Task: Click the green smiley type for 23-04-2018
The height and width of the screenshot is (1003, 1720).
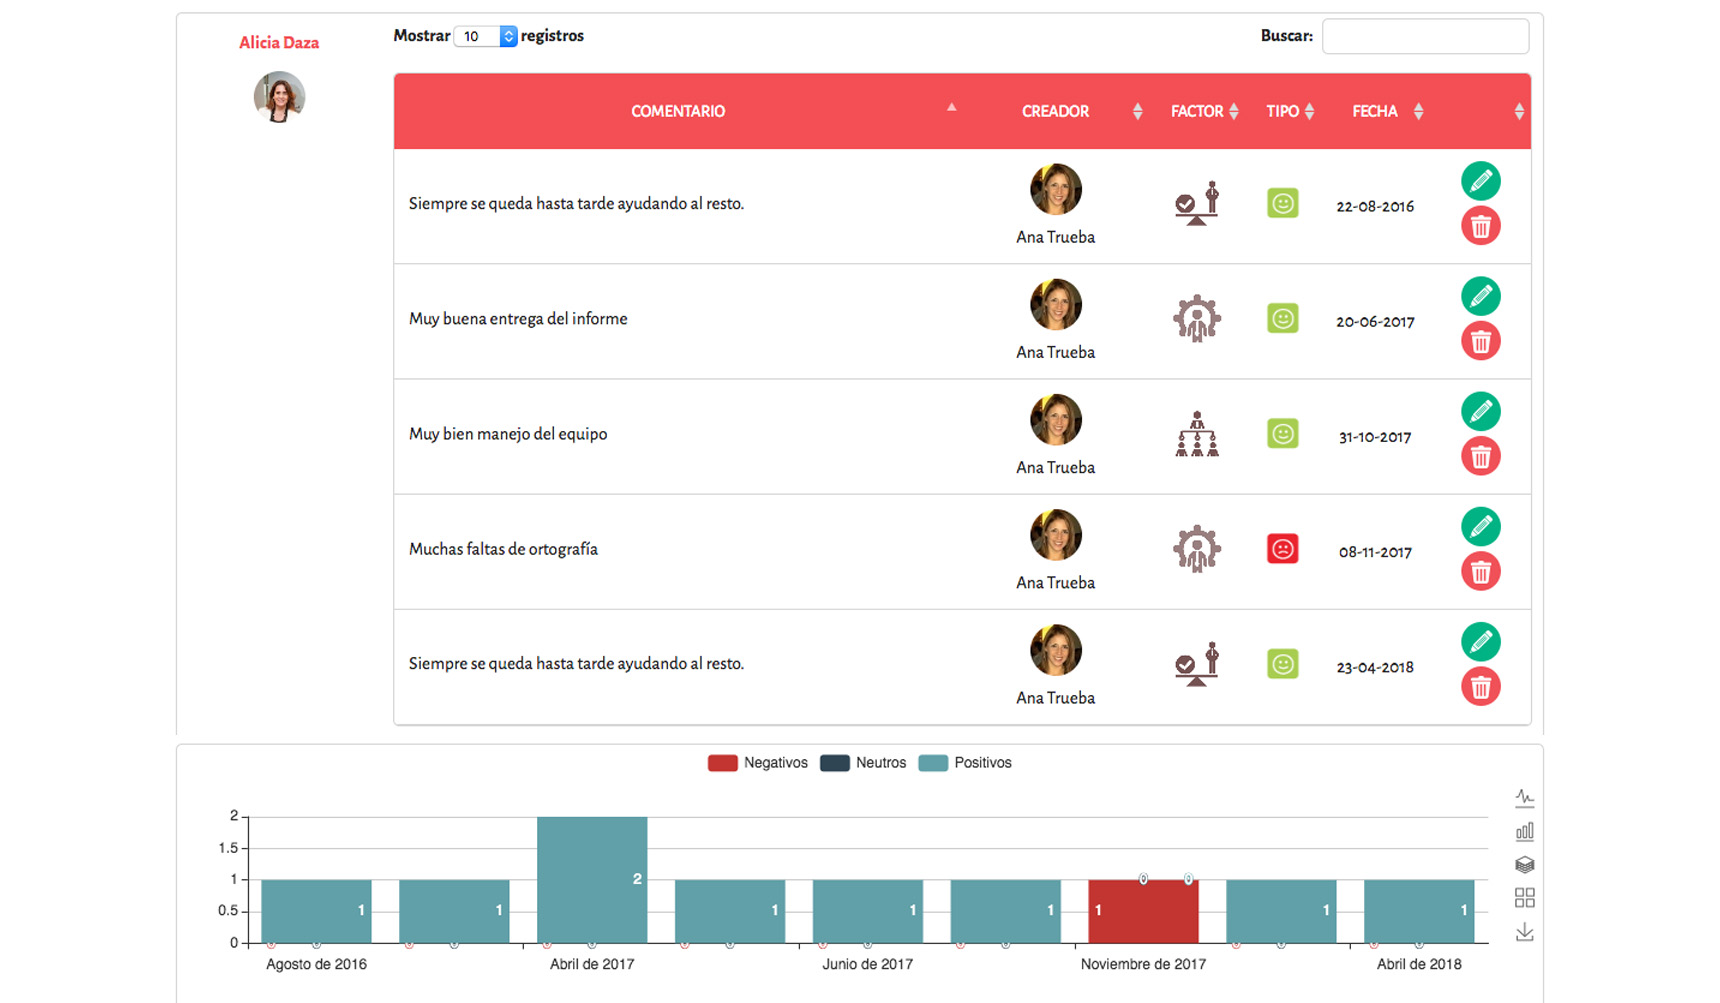Action: coord(1283,664)
